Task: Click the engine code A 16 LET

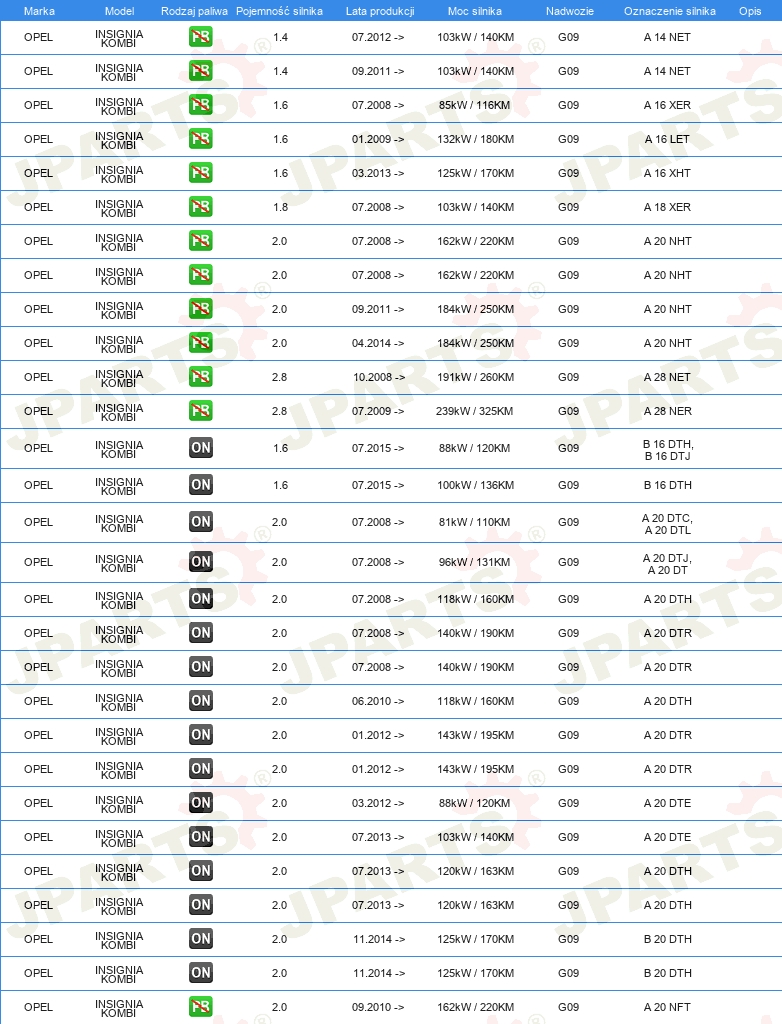Action: click(667, 139)
